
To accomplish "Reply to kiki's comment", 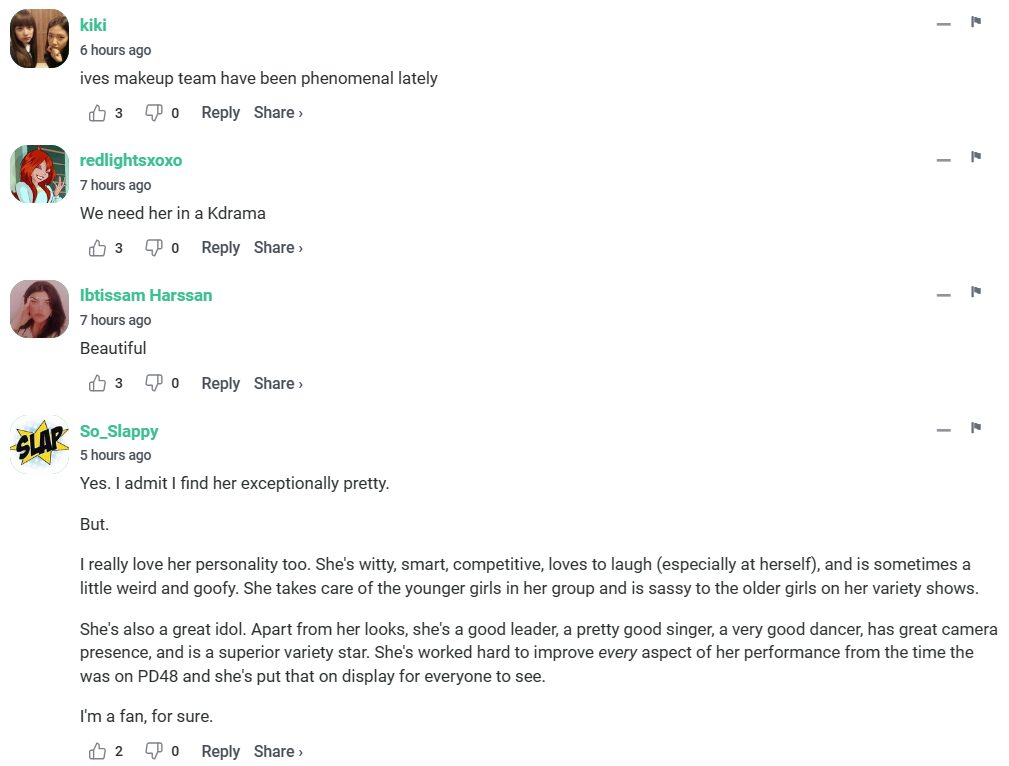I will [x=220, y=113].
